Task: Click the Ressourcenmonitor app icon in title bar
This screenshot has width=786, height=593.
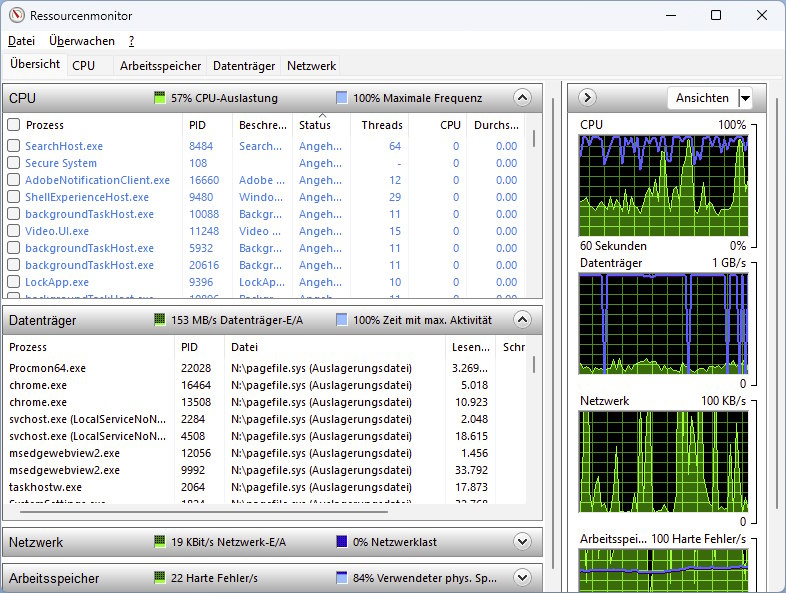Action: (x=16, y=16)
